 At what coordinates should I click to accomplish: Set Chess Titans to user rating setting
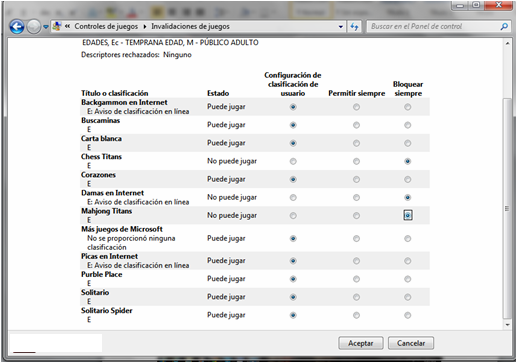click(x=293, y=161)
